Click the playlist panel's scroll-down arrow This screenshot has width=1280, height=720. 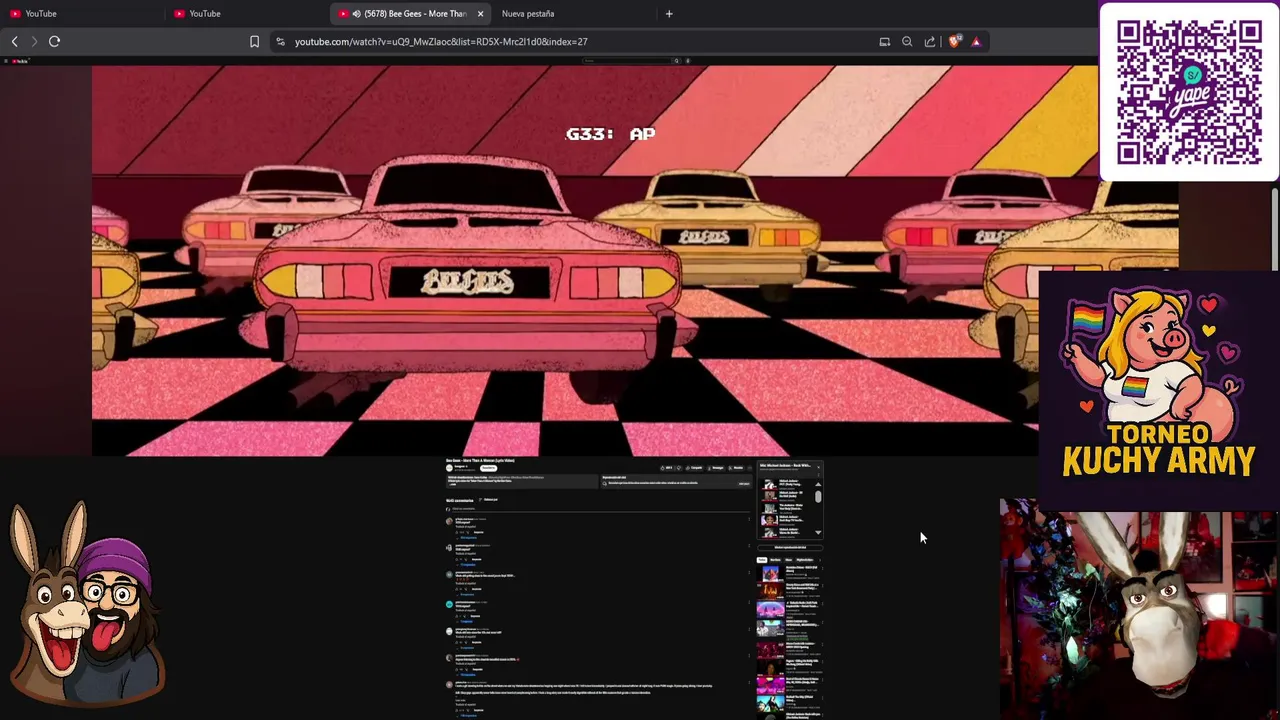tap(818, 532)
